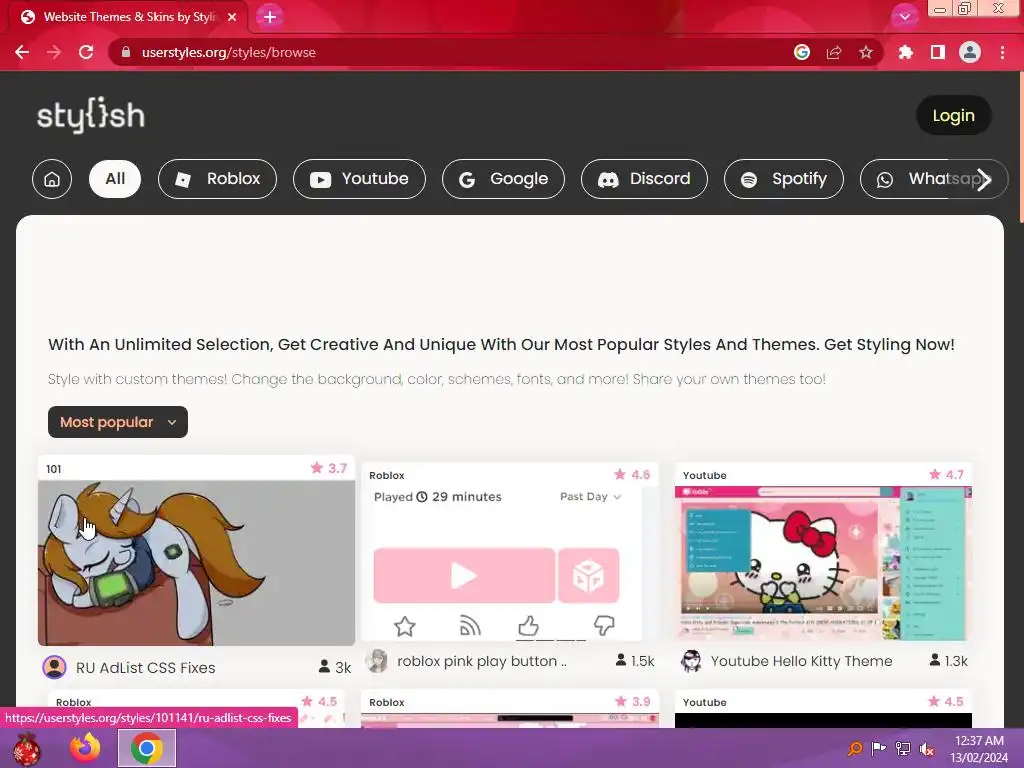The image size is (1024, 768).
Task: Click the browser forward arrow
Action: [x=54, y=52]
